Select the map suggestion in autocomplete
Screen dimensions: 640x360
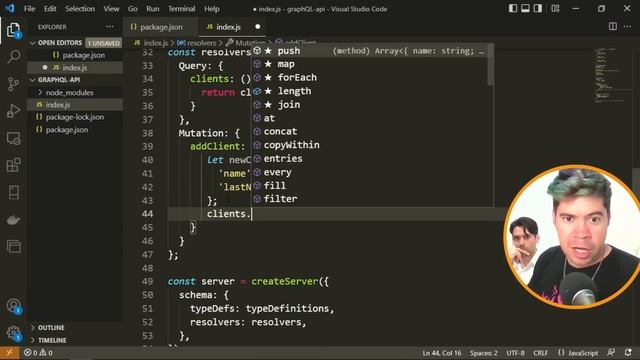click(x=369, y=64)
